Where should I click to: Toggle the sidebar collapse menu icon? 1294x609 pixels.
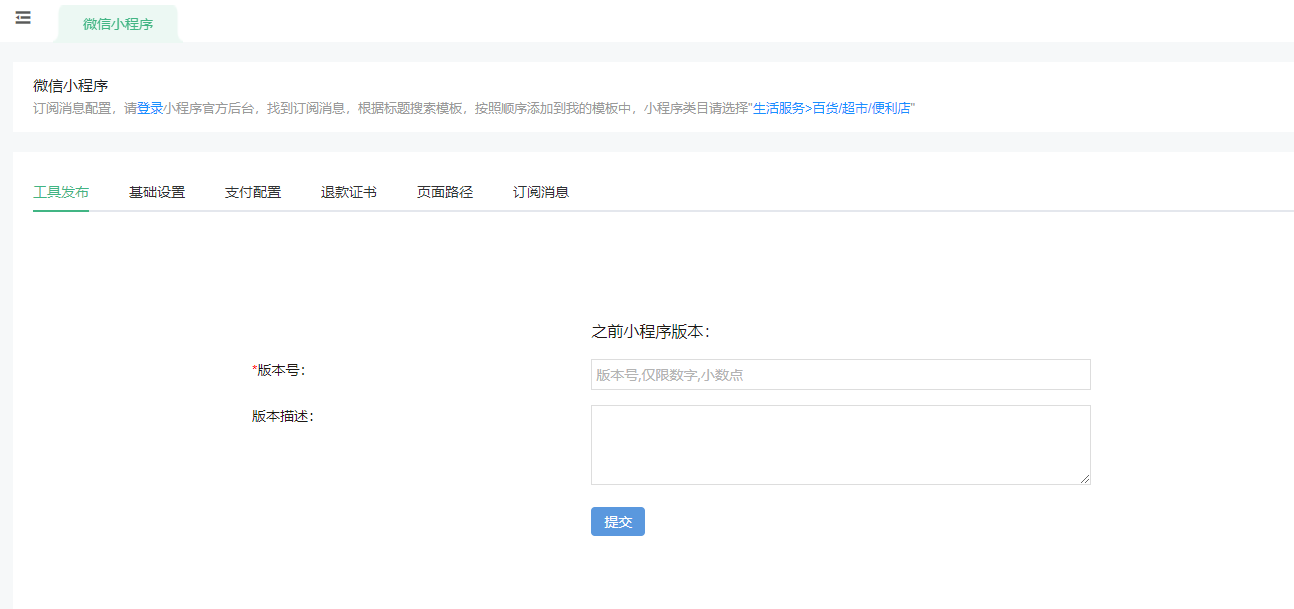point(23,18)
